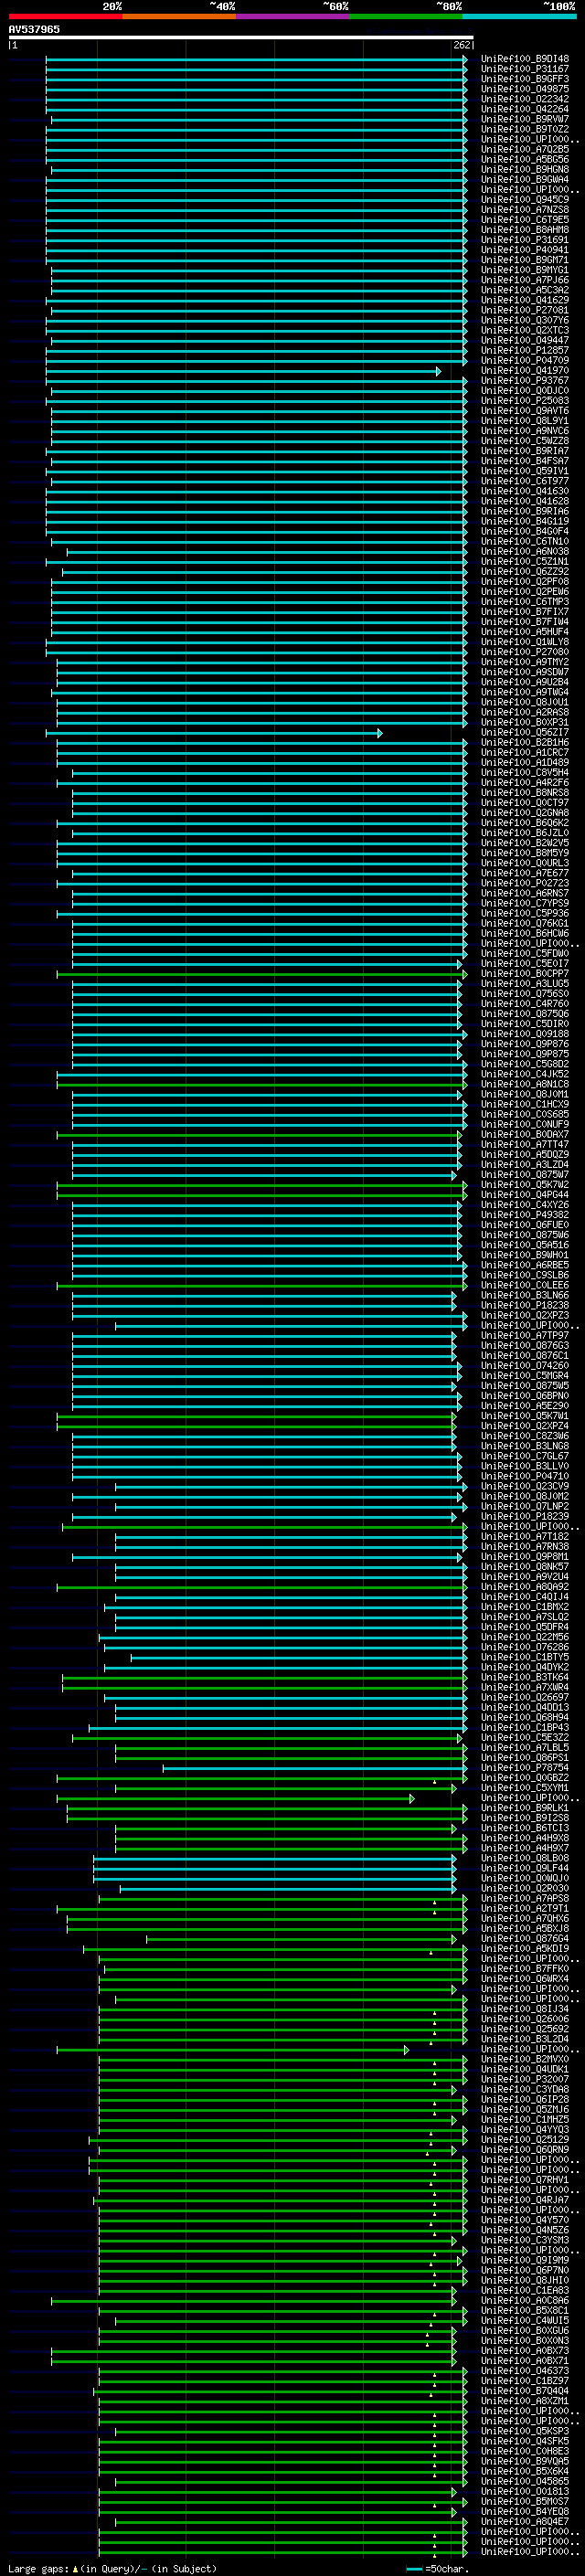
Task: Click the short alignment bar for UniRef100_Q41970
Action: click(x=243, y=371)
